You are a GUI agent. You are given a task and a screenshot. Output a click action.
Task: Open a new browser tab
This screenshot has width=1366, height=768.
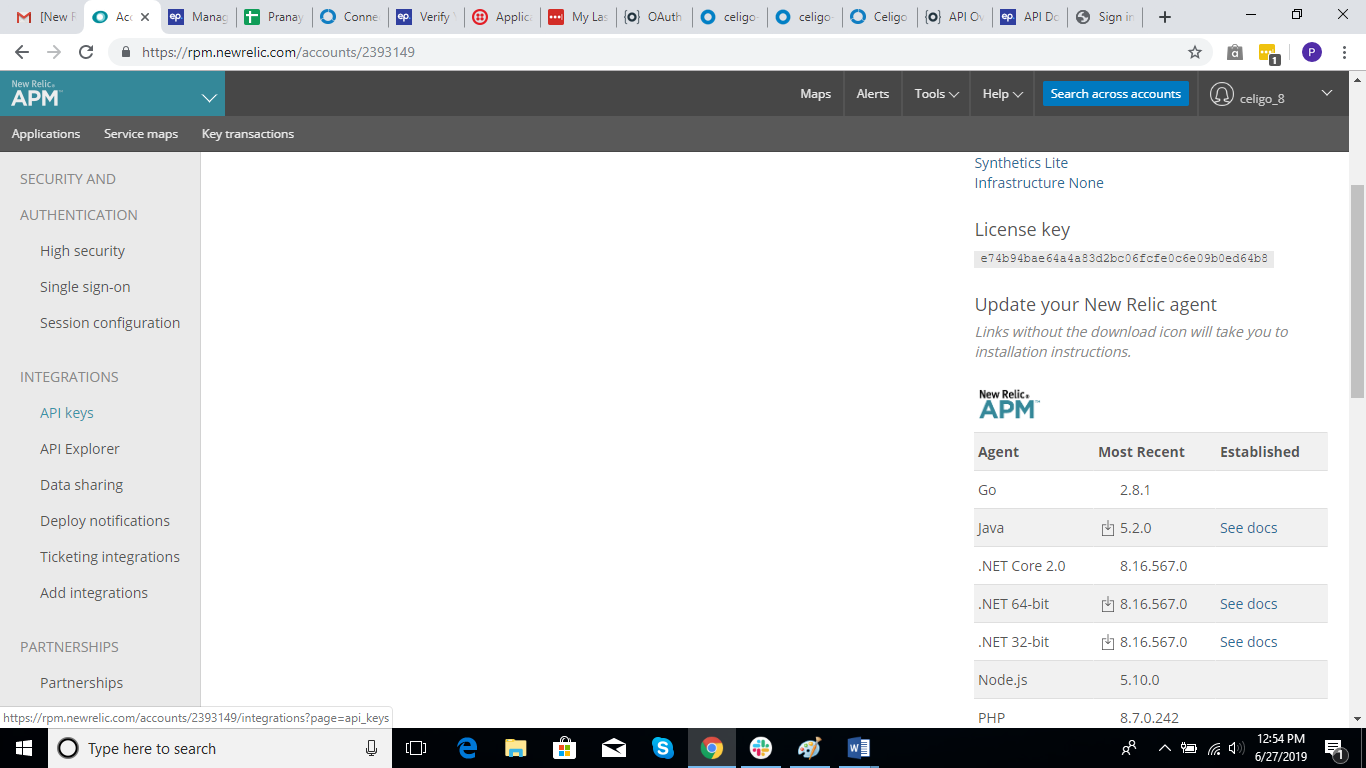pos(1164,17)
